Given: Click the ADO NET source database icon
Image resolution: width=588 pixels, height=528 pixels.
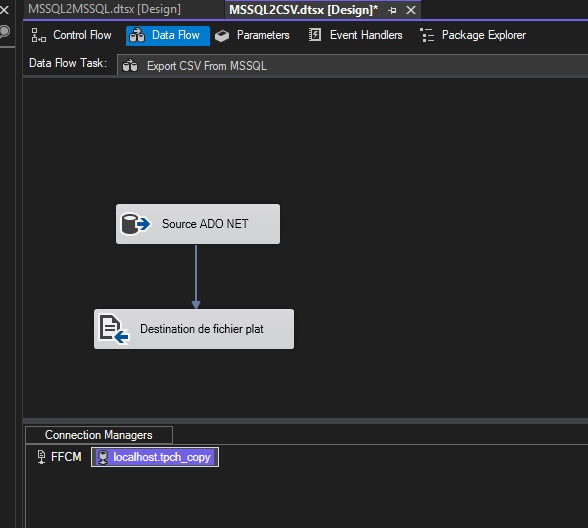Looking at the screenshot, I should tap(135, 224).
